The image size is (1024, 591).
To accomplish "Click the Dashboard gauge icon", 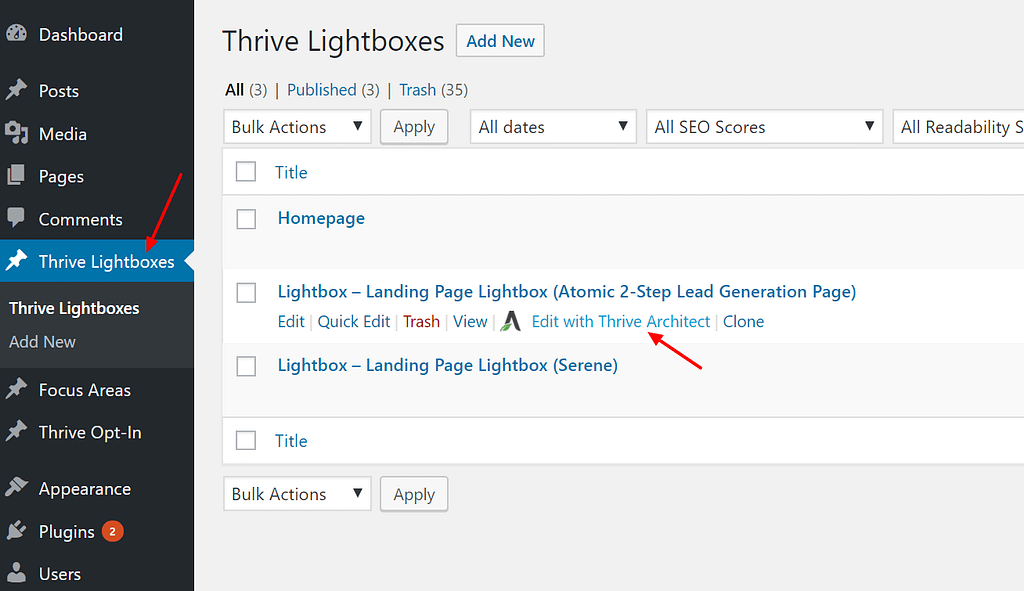I will [x=16, y=34].
